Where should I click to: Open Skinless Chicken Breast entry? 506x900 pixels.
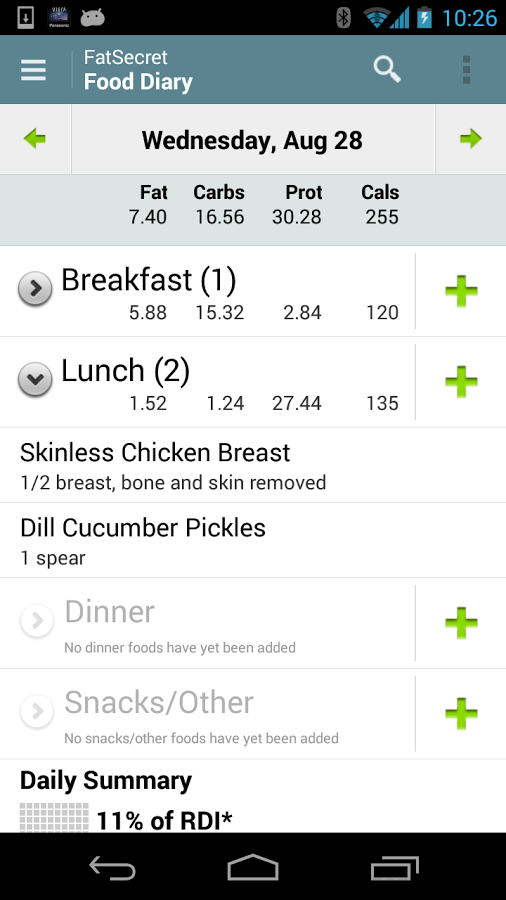(x=253, y=465)
